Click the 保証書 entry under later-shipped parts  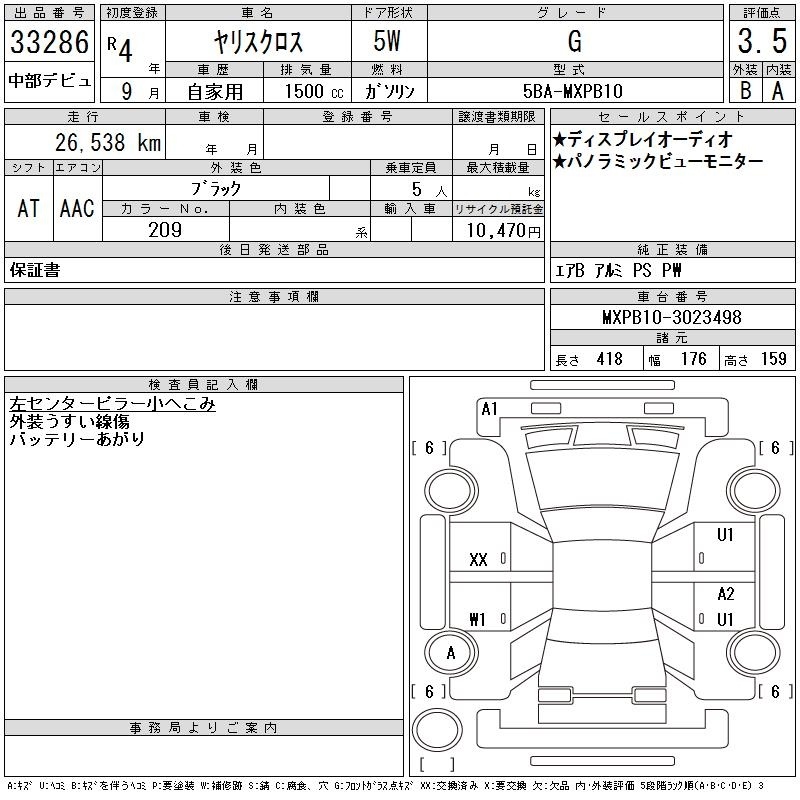click(35, 271)
